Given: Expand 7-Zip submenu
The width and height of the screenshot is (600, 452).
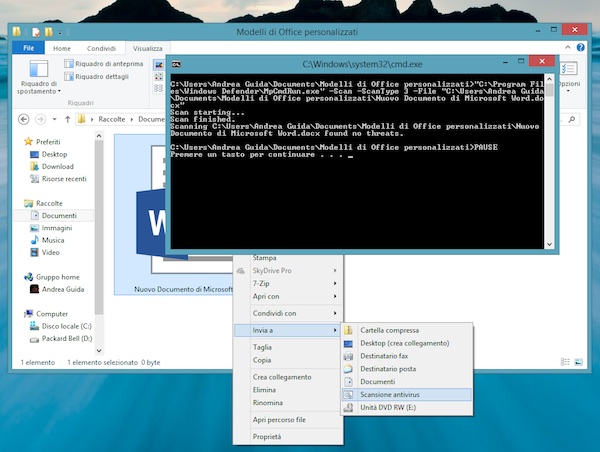Looking at the screenshot, I should [x=289, y=284].
